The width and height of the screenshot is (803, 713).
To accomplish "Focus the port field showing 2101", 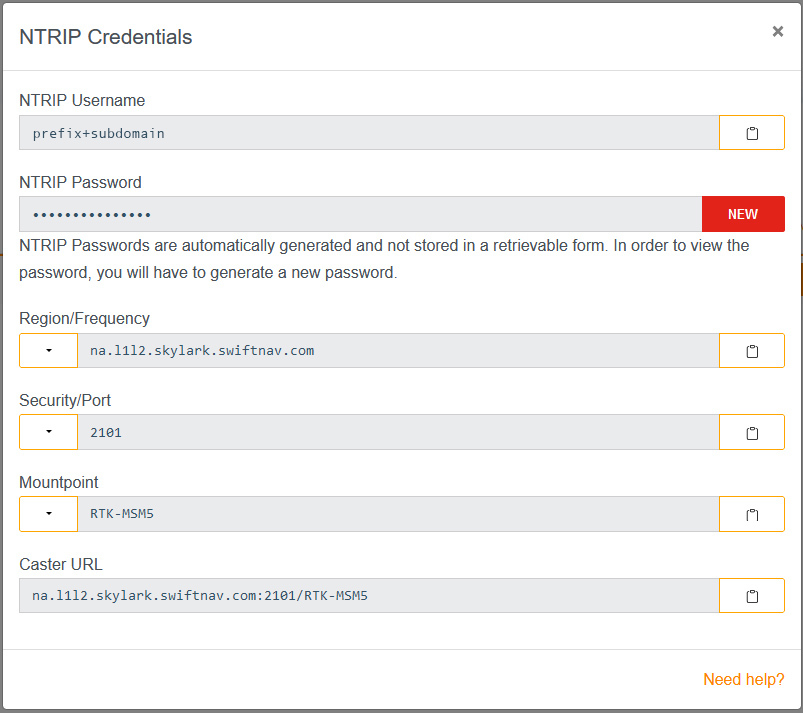I will pyautogui.click(x=397, y=433).
